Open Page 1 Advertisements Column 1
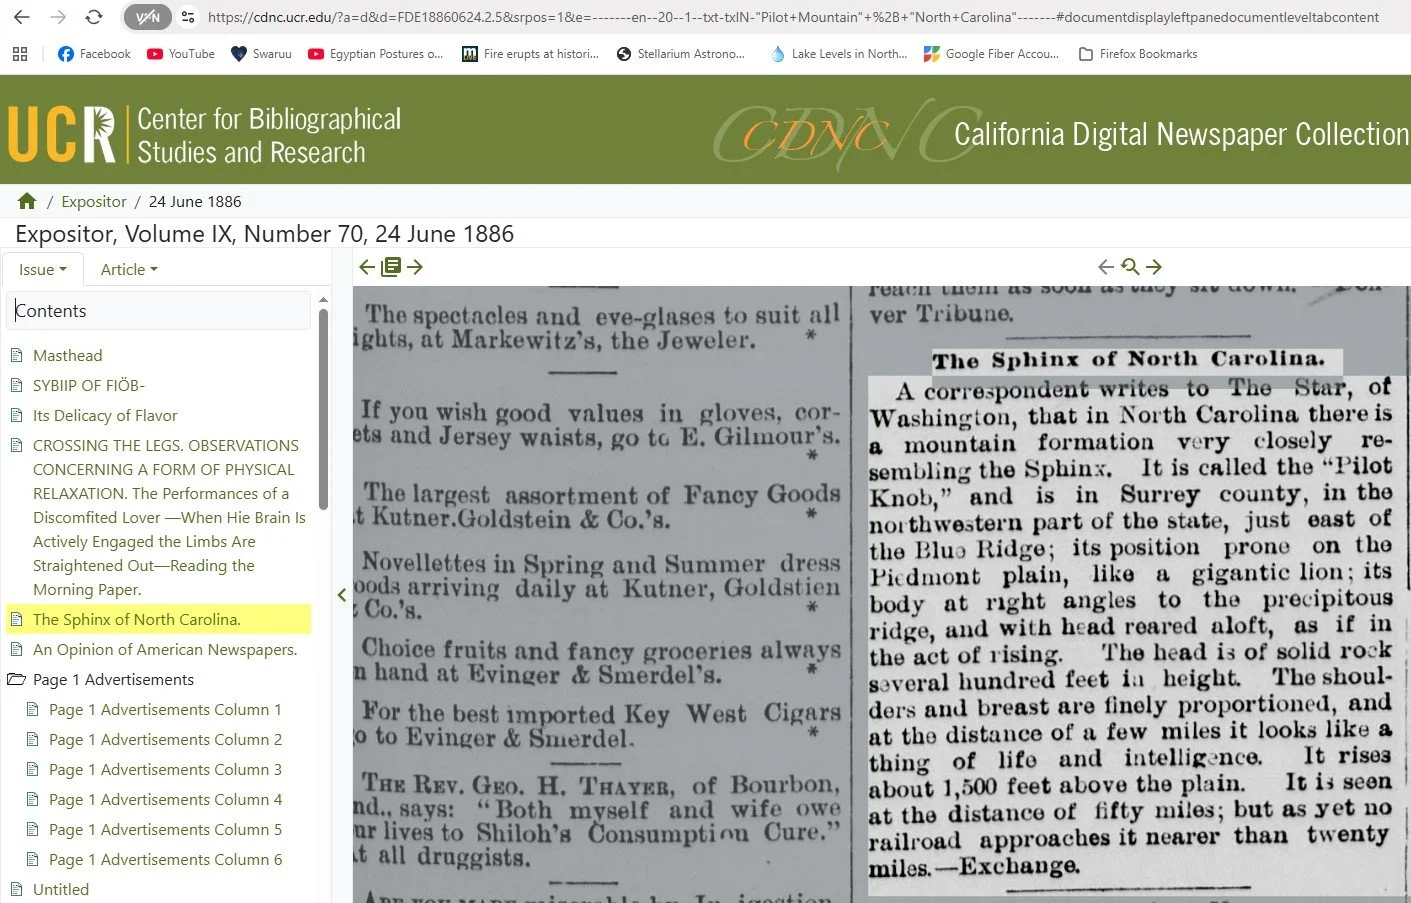Viewport: 1411px width, 903px height. pyautogui.click(x=165, y=709)
